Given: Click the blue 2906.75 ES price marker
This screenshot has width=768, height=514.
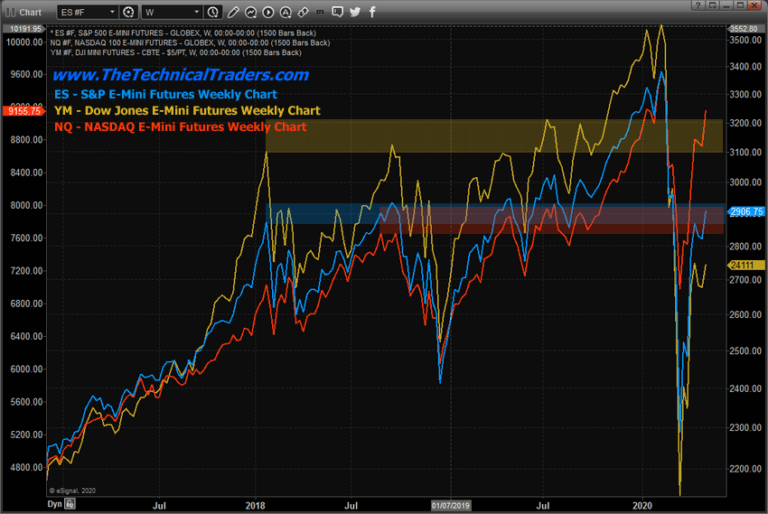Looking at the screenshot, I should coord(746,212).
